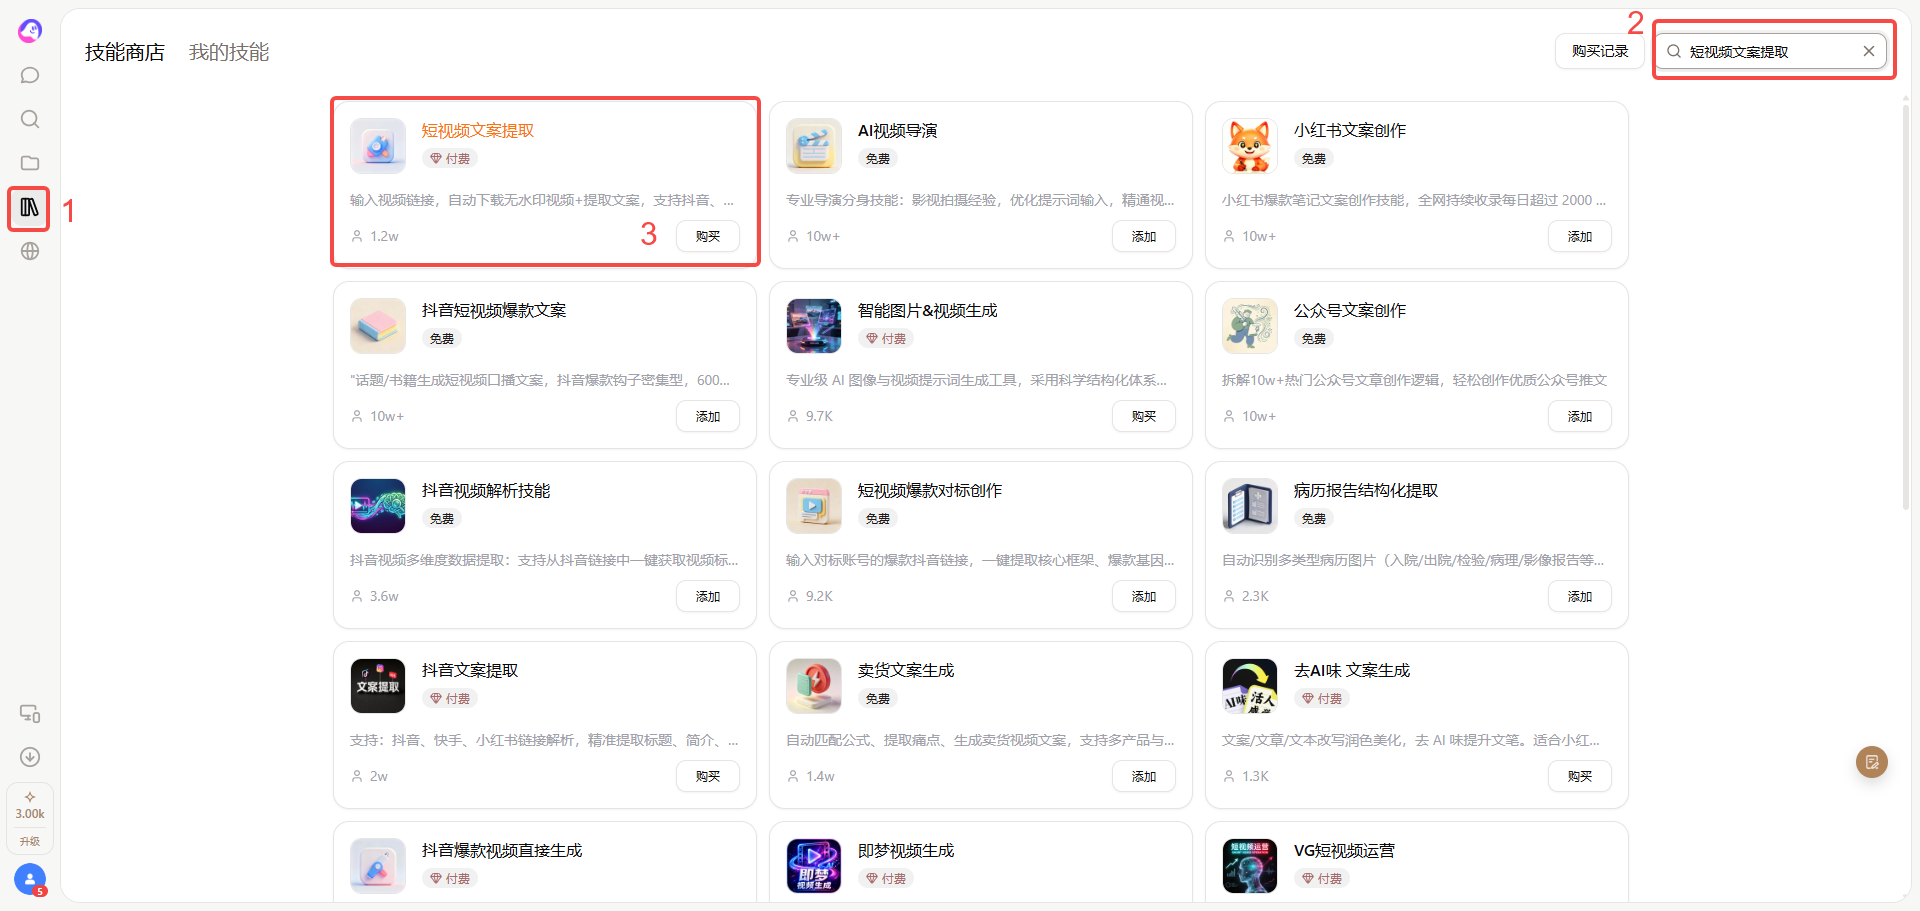The image size is (1920, 911).
Task: Click the 去AI味 文案生成 skill icon
Action: point(1250,686)
